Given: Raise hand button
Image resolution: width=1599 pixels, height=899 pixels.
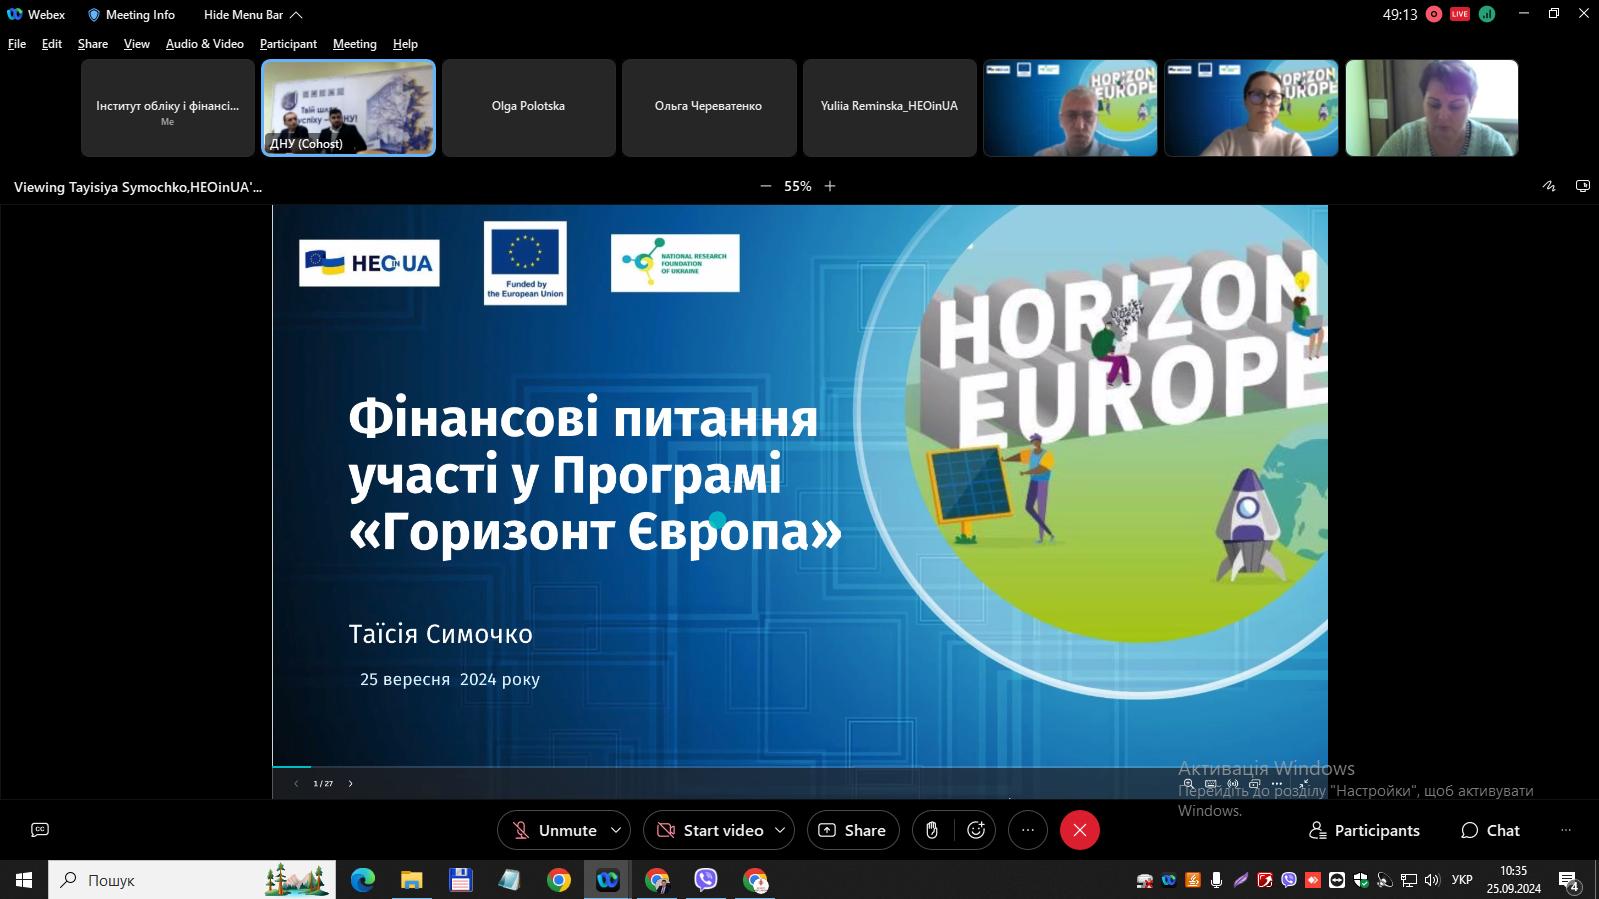Looking at the screenshot, I should 932,830.
